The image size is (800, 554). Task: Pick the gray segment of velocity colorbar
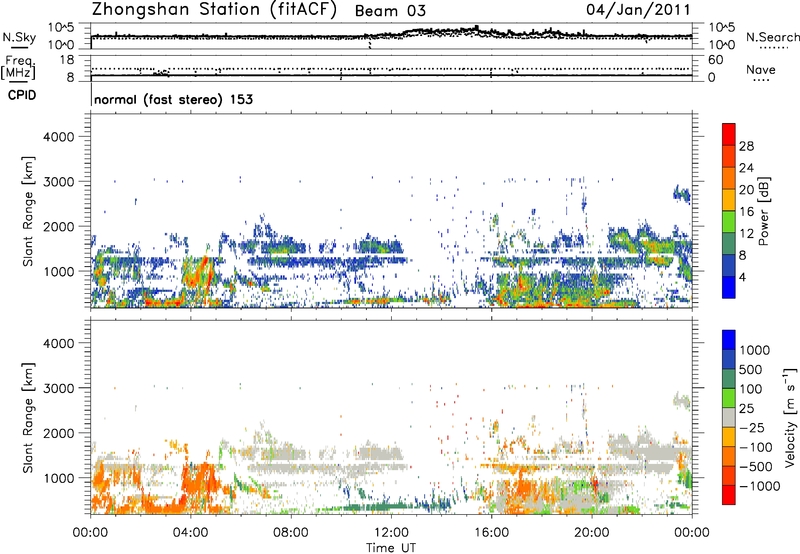729,417
